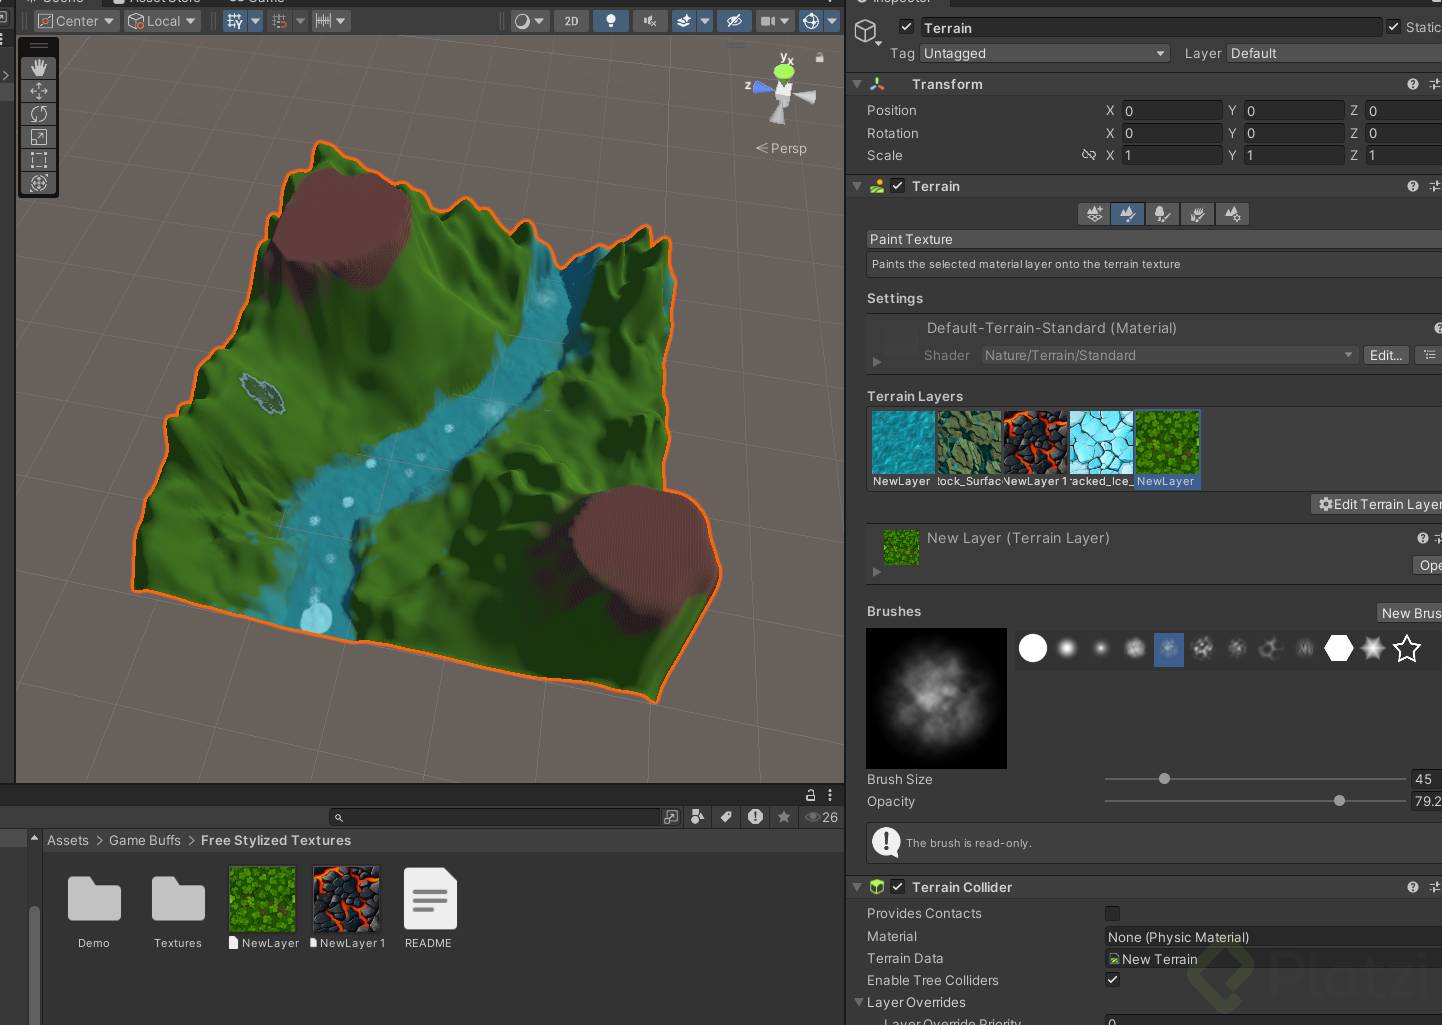The image size is (1442, 1025).
Task: Collapse the Terrain Collider component
Action: click(x=857, y=887)
